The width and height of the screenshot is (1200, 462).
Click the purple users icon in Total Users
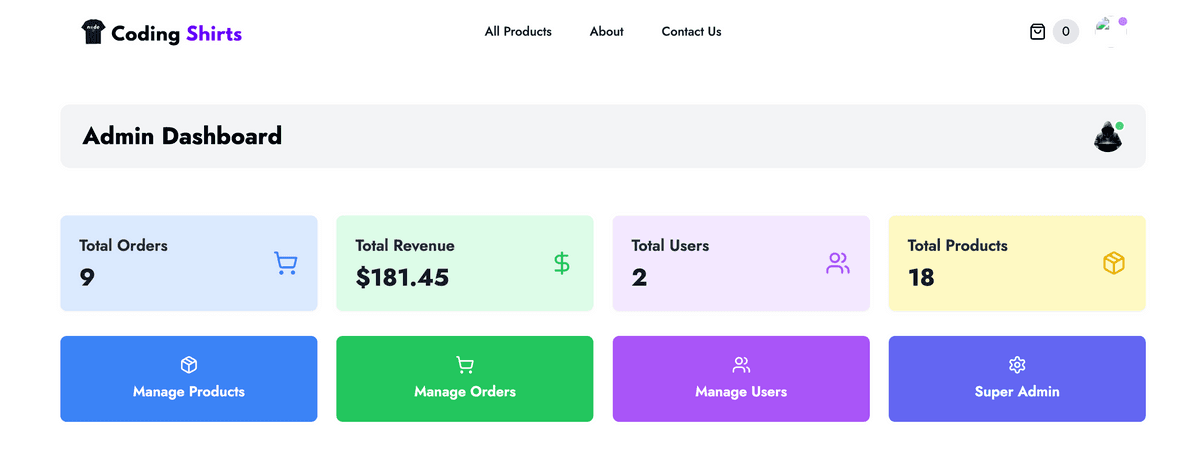click(837, 263)
